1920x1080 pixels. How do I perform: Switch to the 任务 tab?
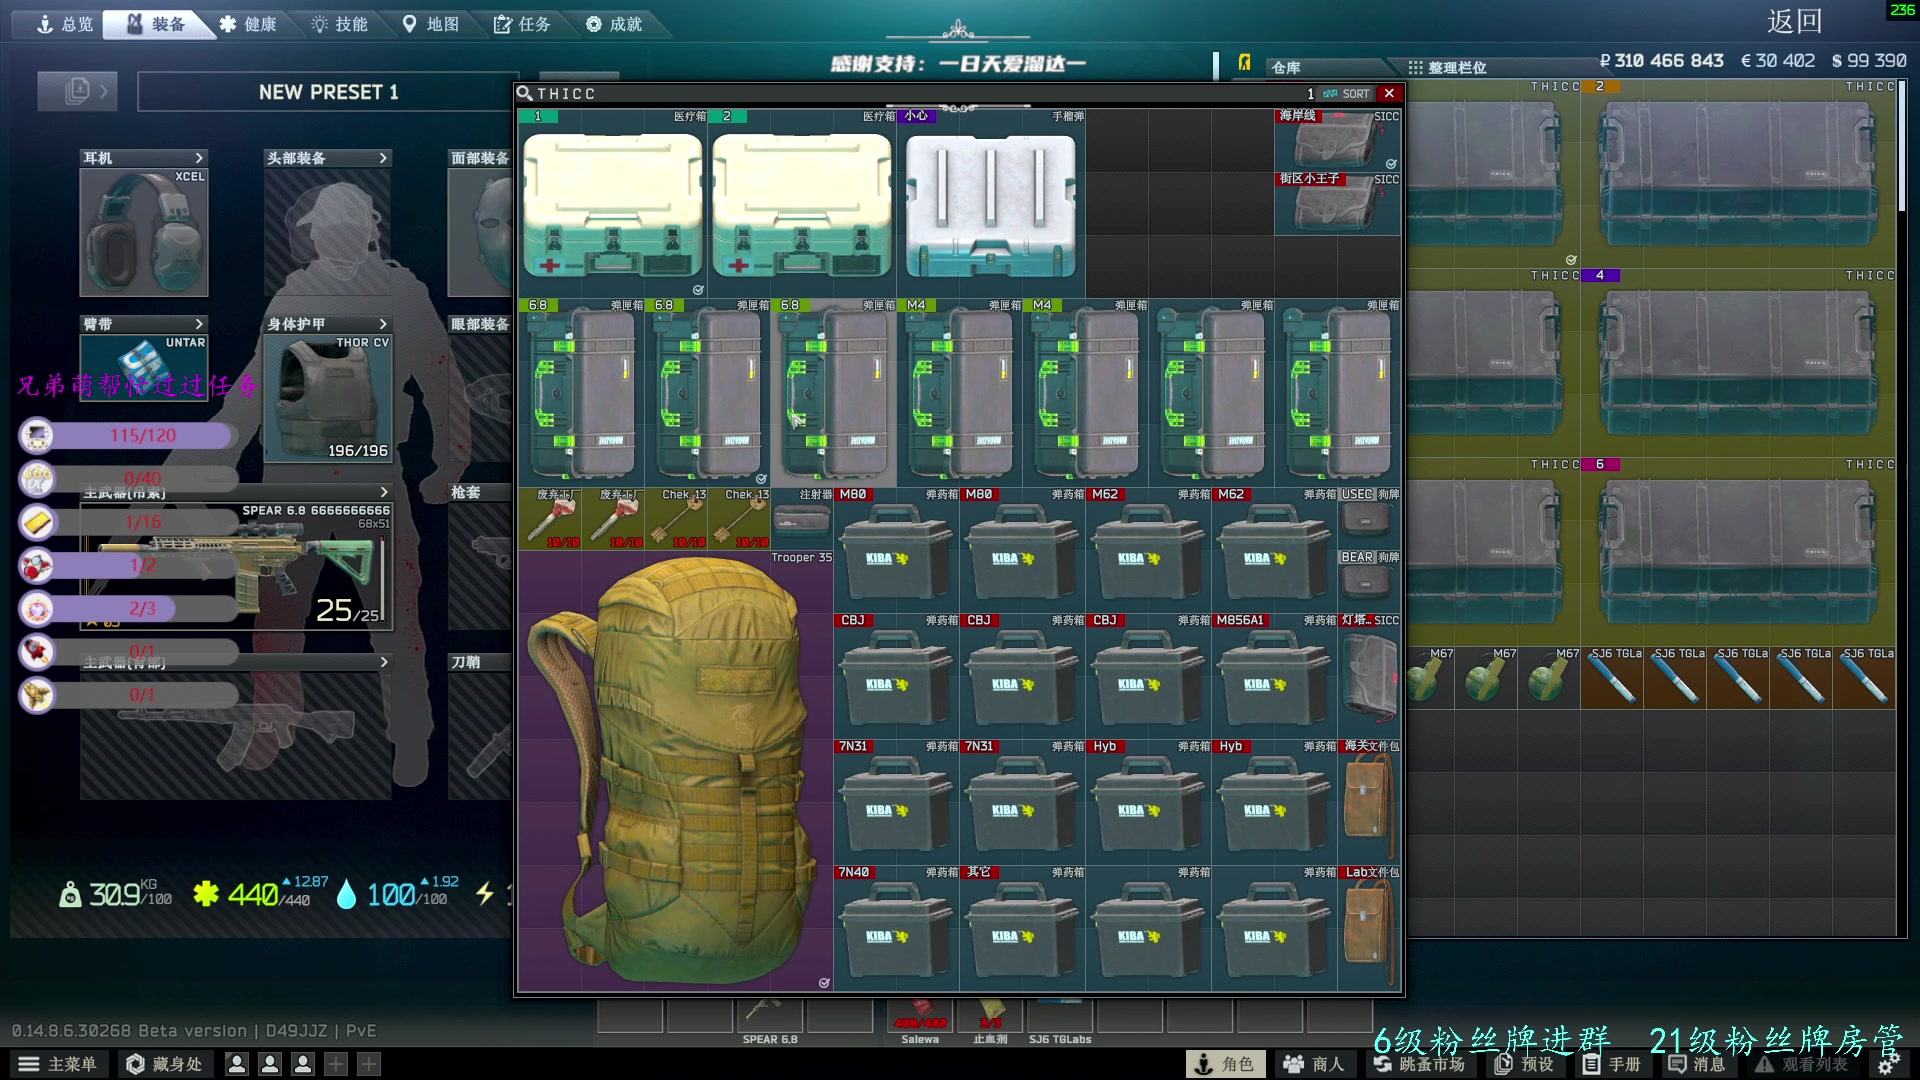[x=522, y=24]
